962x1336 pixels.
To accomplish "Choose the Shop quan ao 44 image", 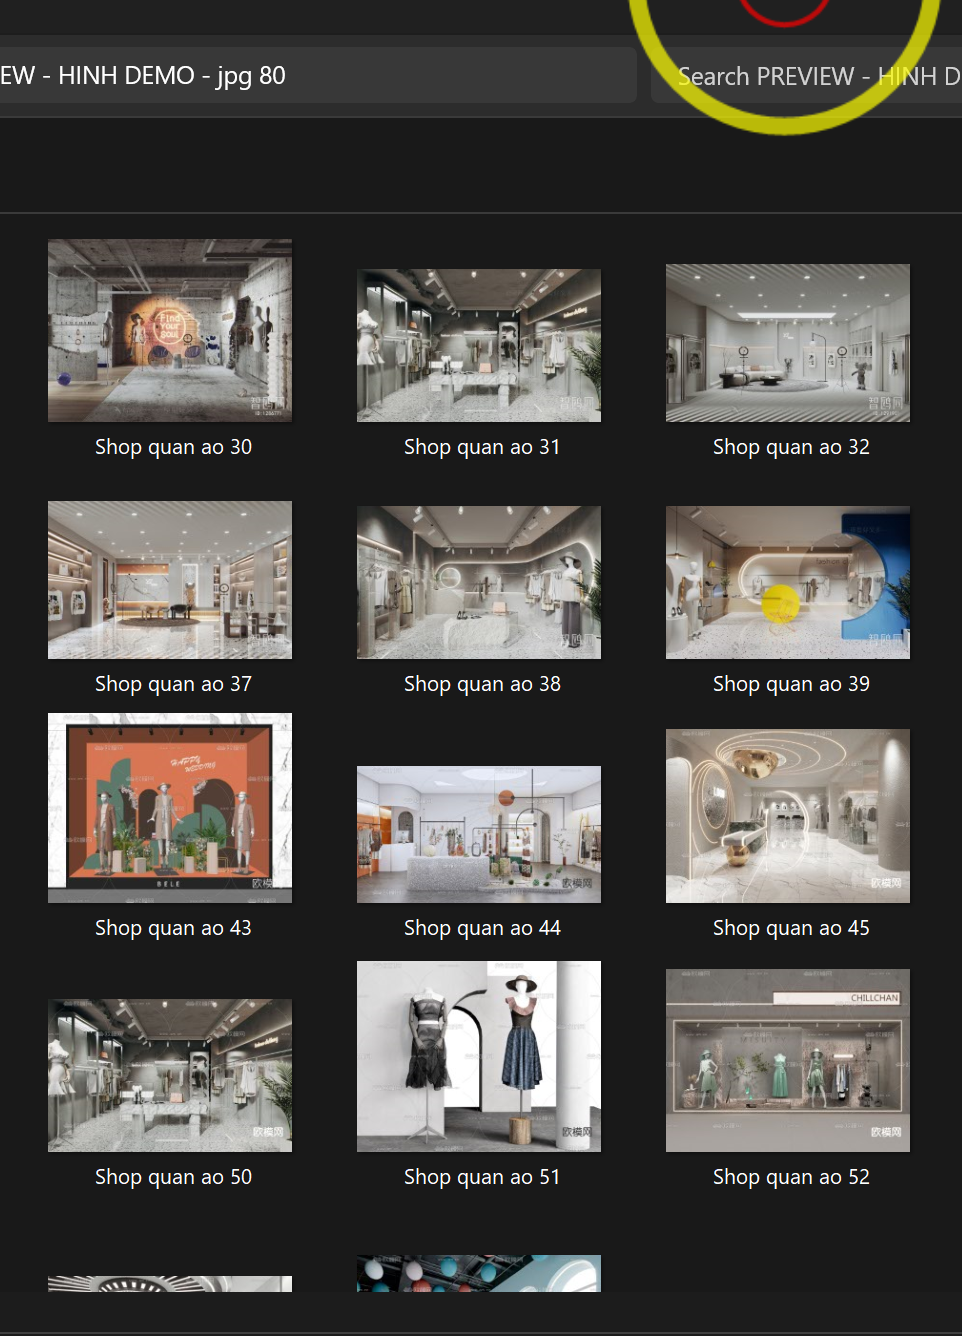I will (479, 834).
